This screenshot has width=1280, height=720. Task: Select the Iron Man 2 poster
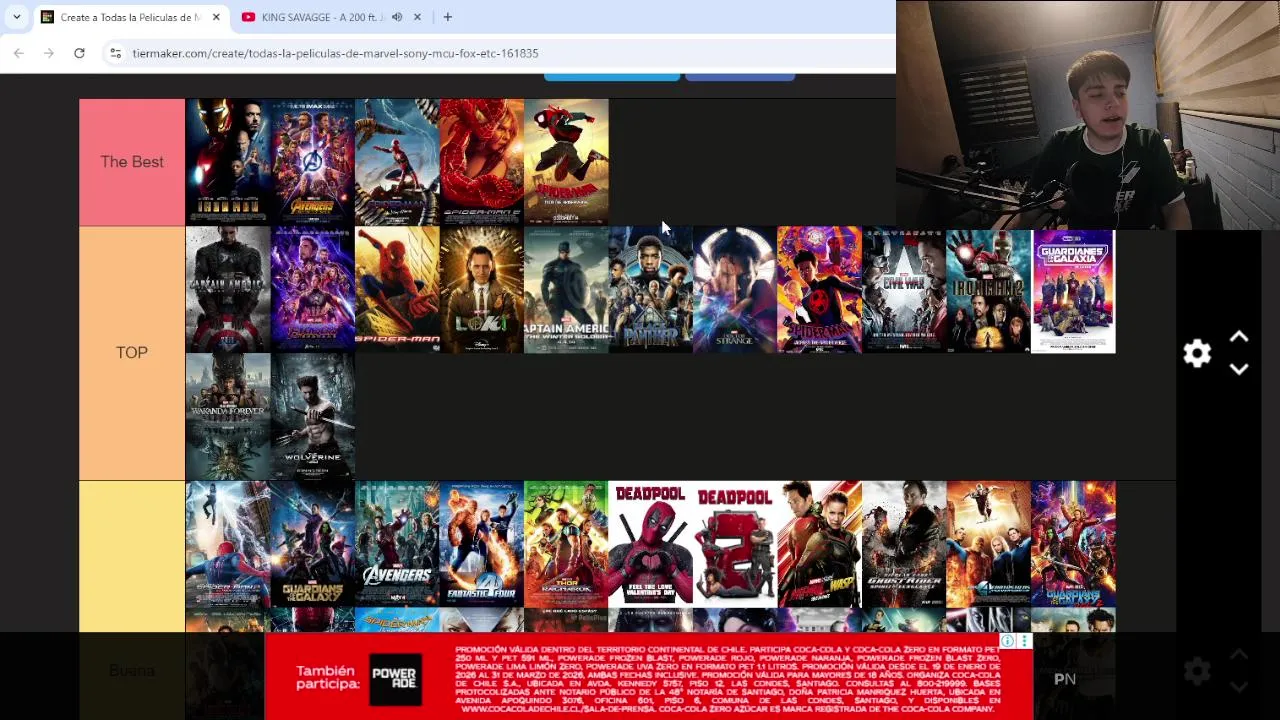(x=988, y=291)
